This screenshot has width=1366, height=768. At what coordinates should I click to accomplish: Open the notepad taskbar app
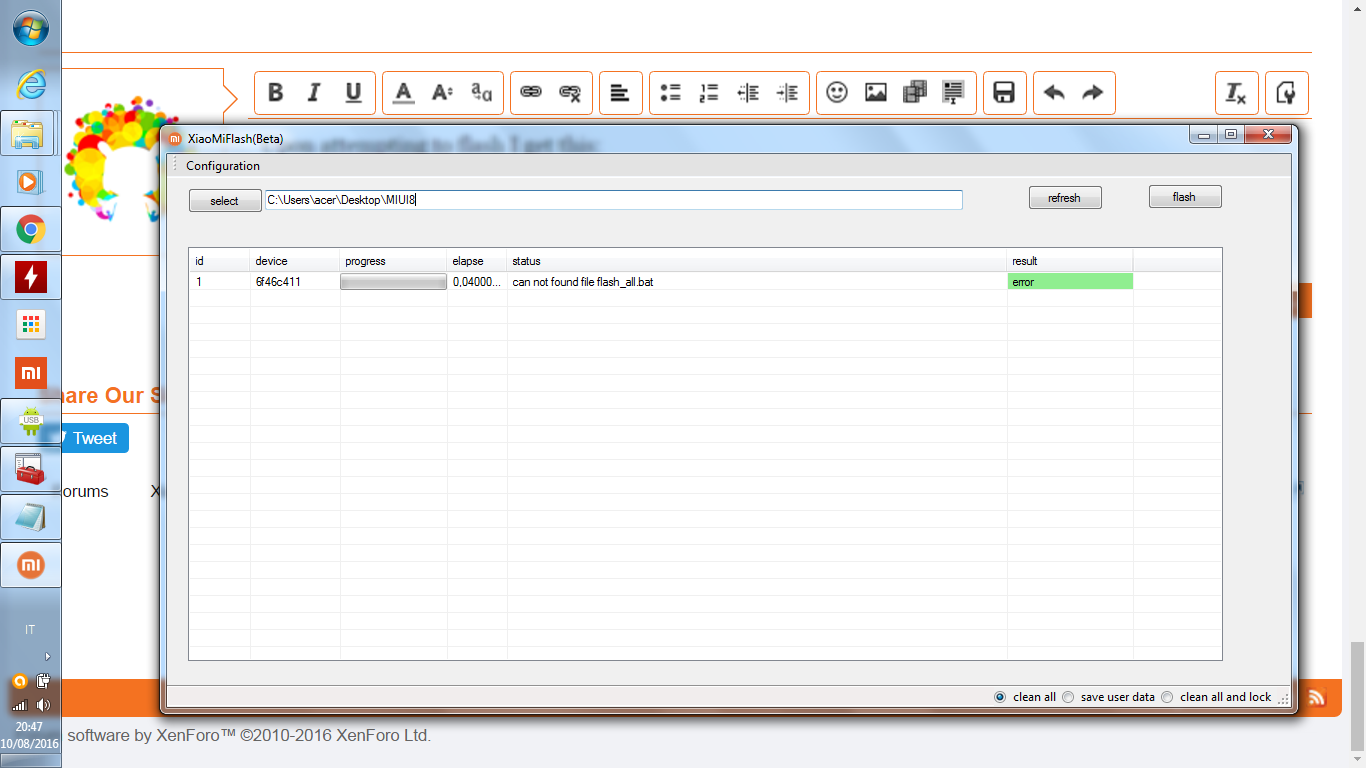tap(30, 517)
